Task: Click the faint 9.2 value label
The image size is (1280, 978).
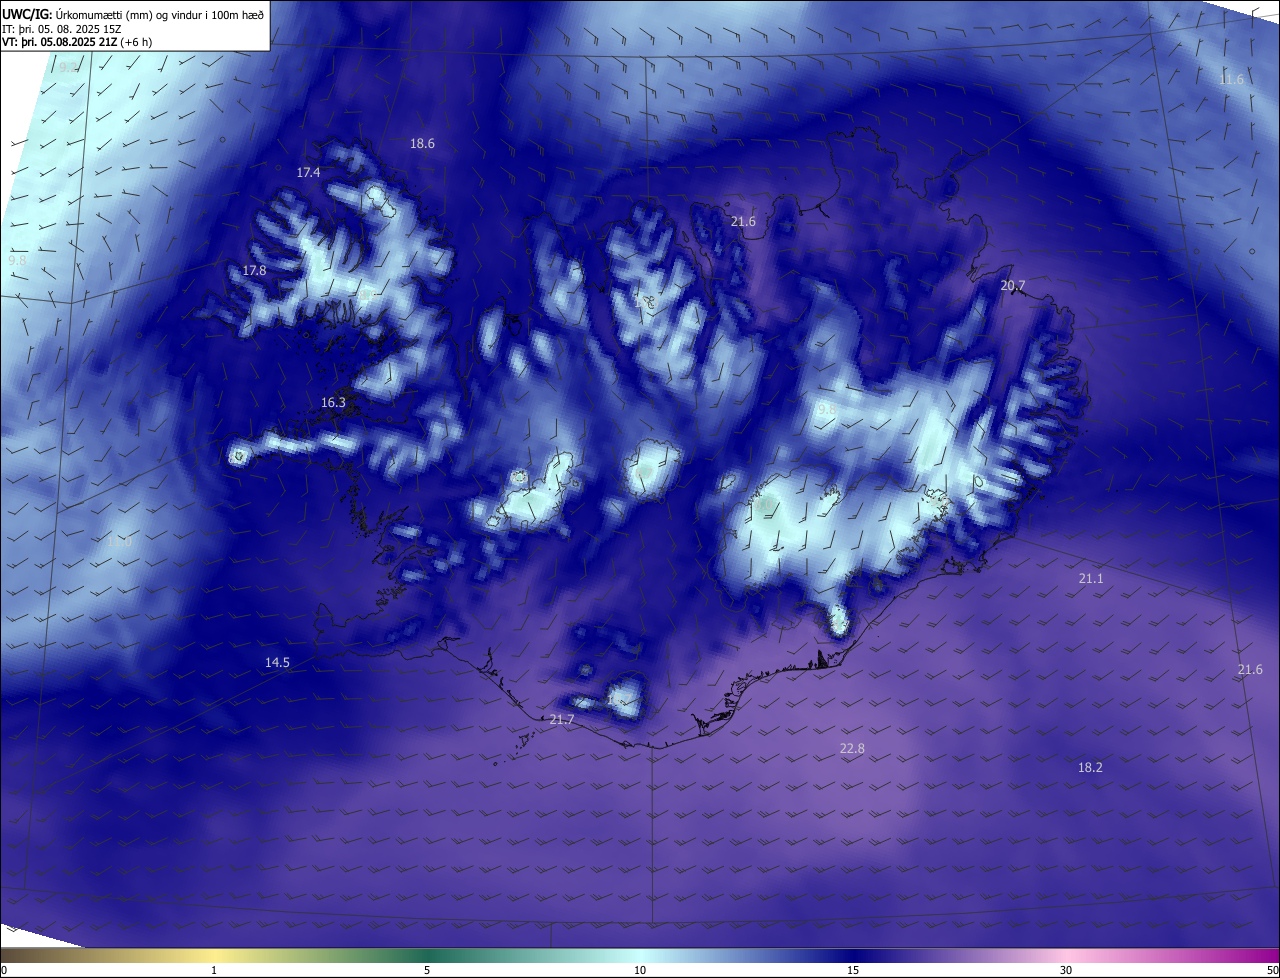Action: (67, 68)
